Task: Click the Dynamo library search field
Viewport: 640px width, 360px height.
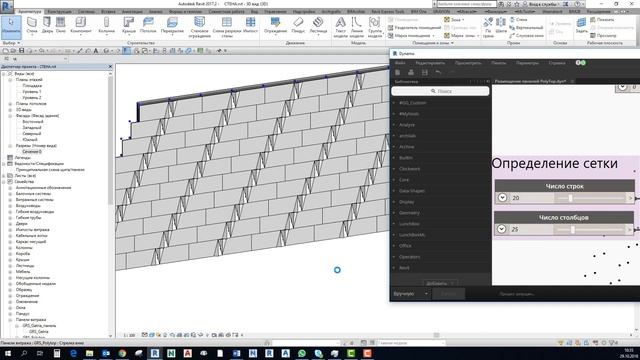Action: pos(440,91)
